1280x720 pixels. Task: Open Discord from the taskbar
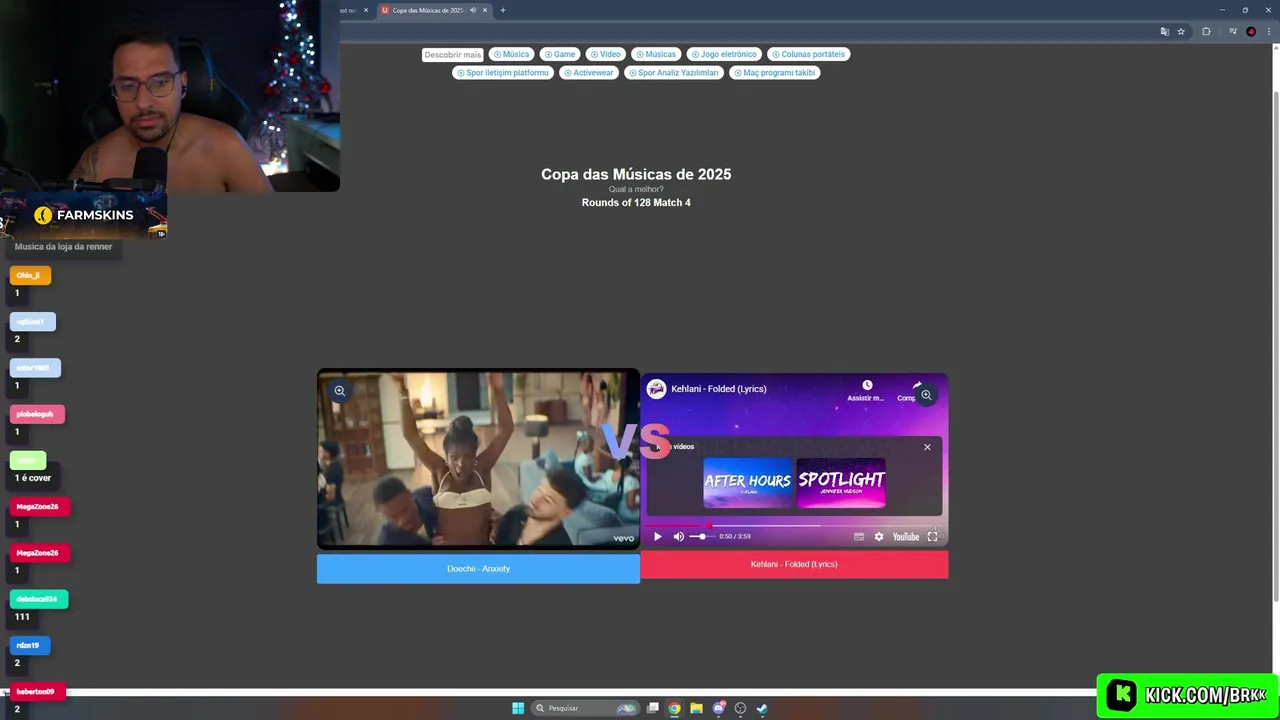[x=718, y=708]
